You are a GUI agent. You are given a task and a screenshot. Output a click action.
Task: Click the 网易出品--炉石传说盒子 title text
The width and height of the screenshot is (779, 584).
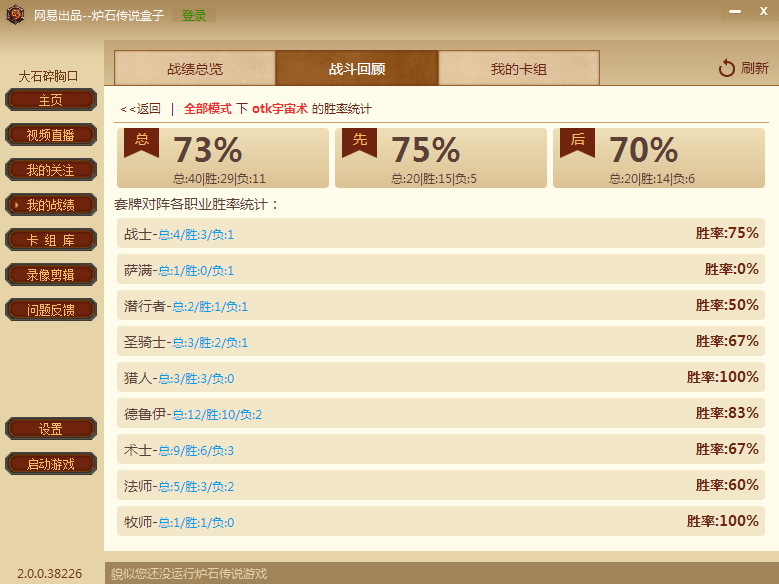pyautogui.click(x=99, y=16)
